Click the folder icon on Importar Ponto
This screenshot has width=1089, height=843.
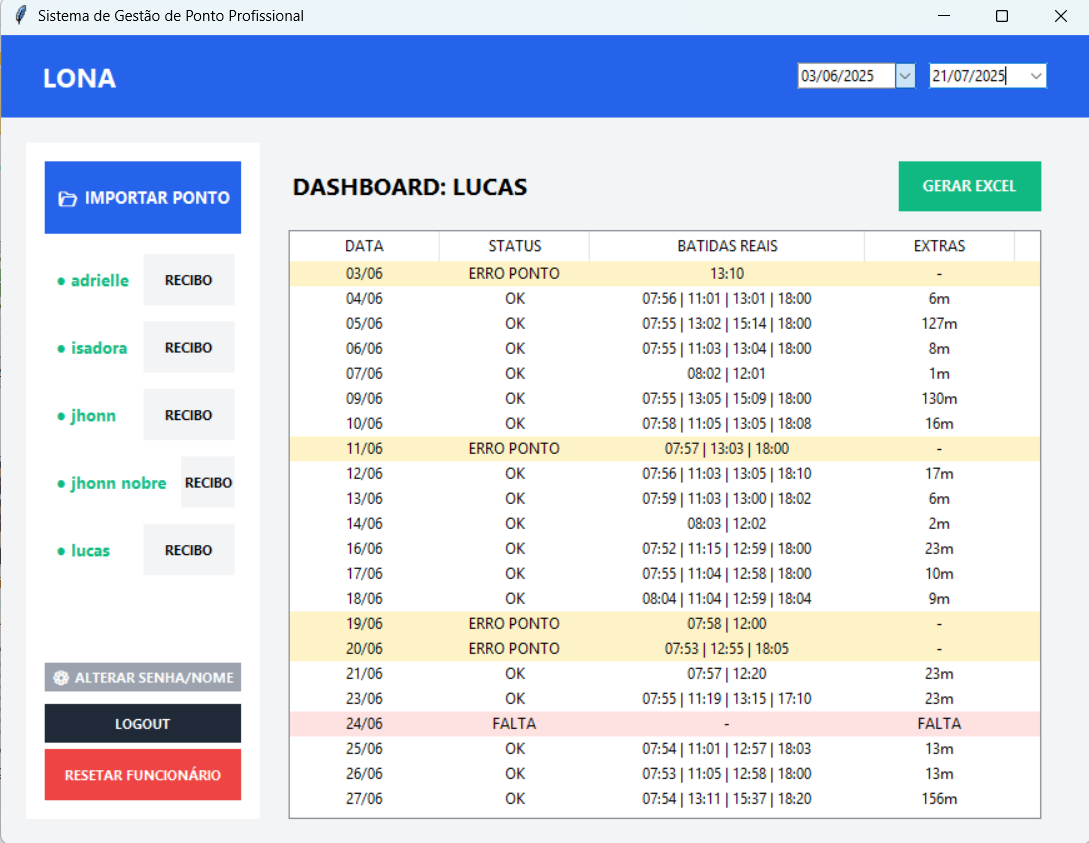coord(67,199)
